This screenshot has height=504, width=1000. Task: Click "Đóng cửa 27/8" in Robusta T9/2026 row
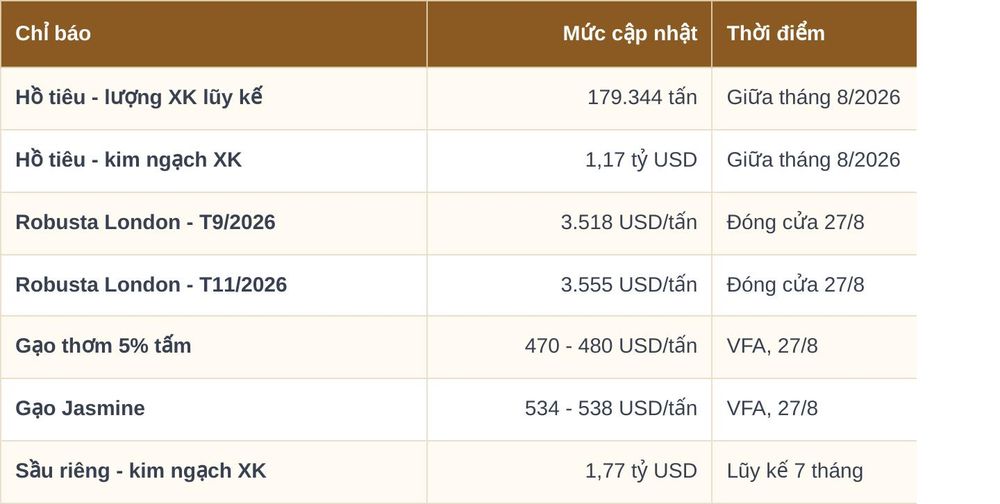(x=795, y=222)
